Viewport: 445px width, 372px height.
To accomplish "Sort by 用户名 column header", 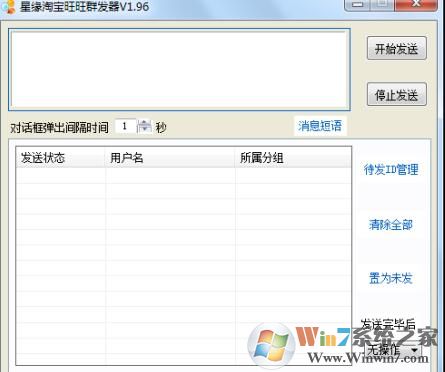I will click(x=170, y=158).
